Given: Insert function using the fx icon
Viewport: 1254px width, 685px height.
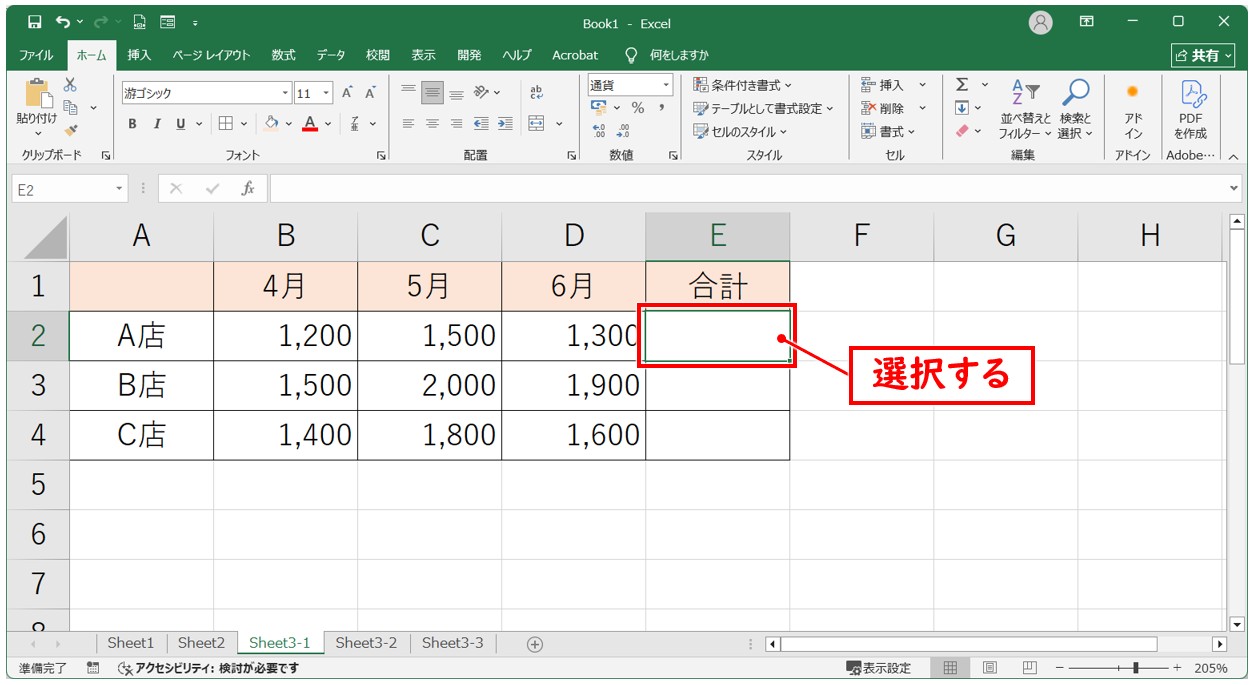Looking at the screenshot, I should [x=248, y=188].
